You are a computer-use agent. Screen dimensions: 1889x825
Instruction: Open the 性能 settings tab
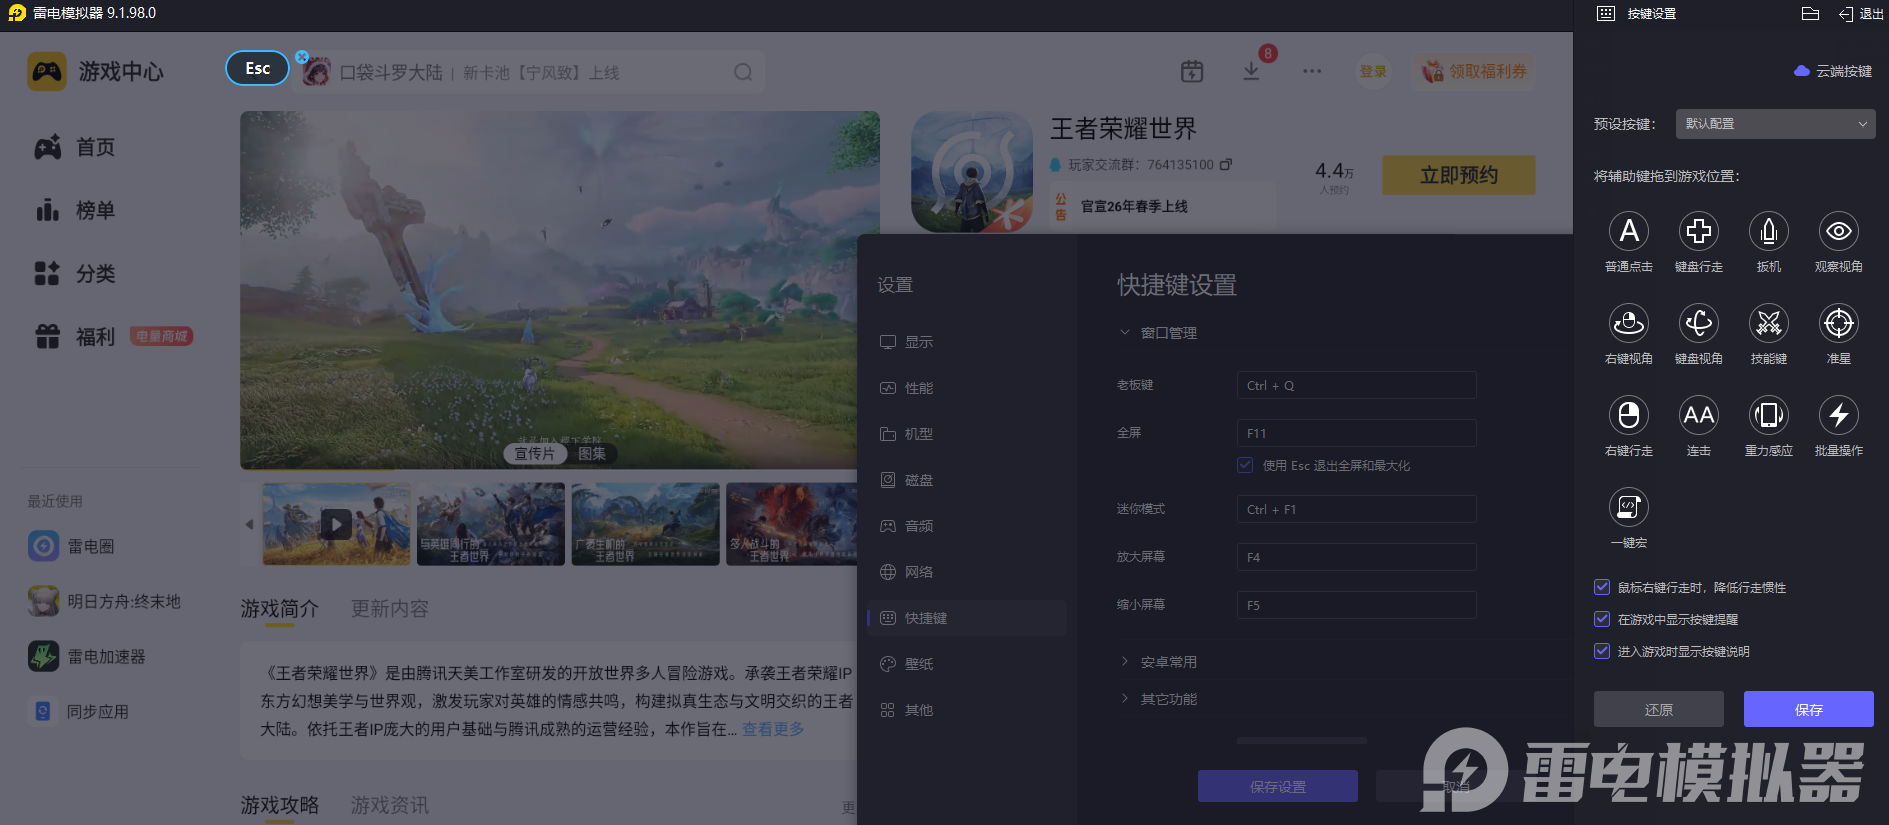pos(918,388)
